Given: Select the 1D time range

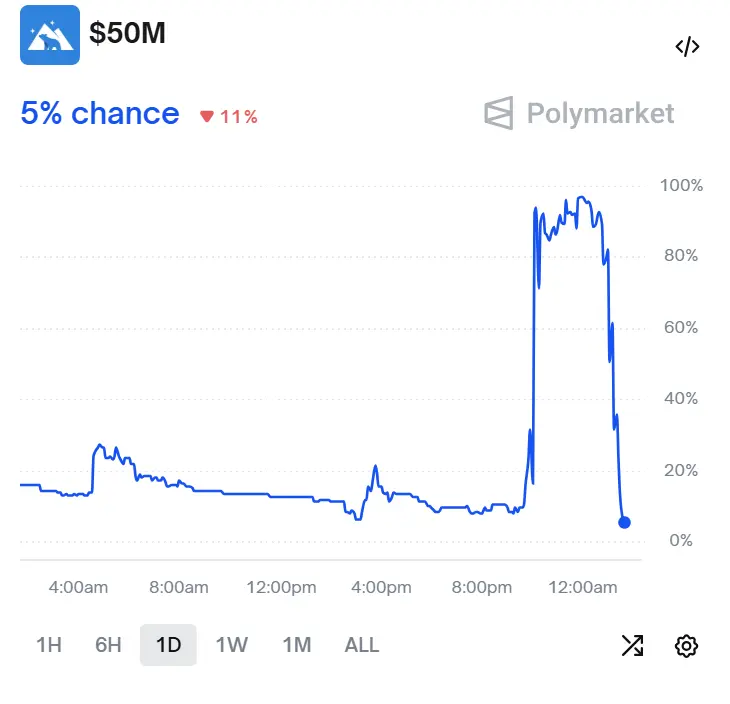Looking at the screenshot, I should point(168,645).
